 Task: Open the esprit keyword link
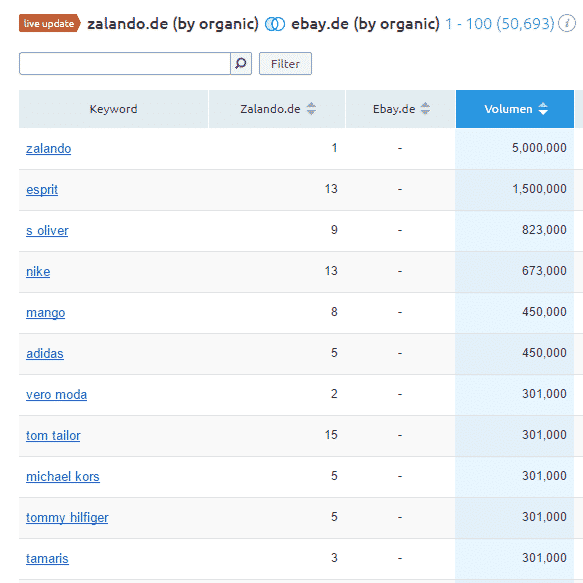42,190
